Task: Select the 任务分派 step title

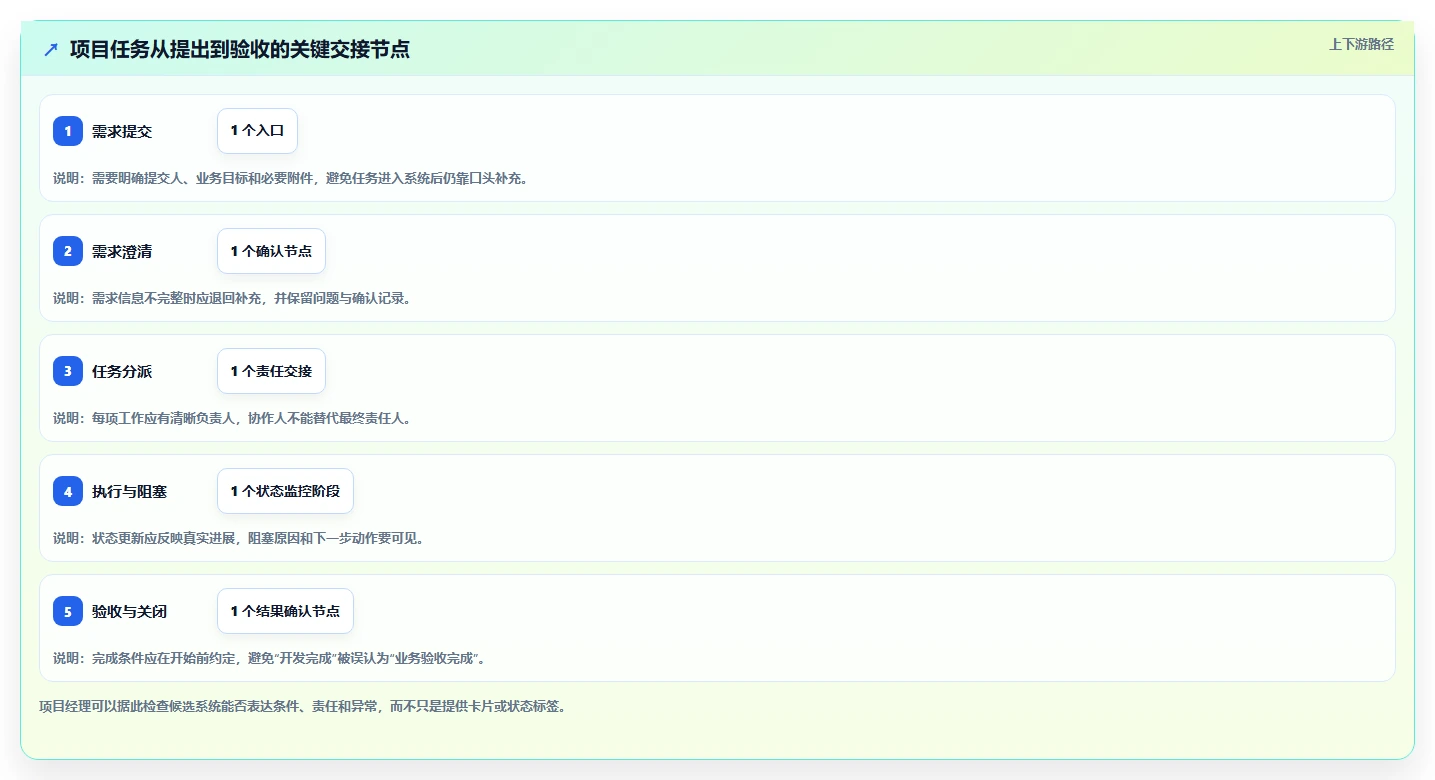Action: [122, 371]
